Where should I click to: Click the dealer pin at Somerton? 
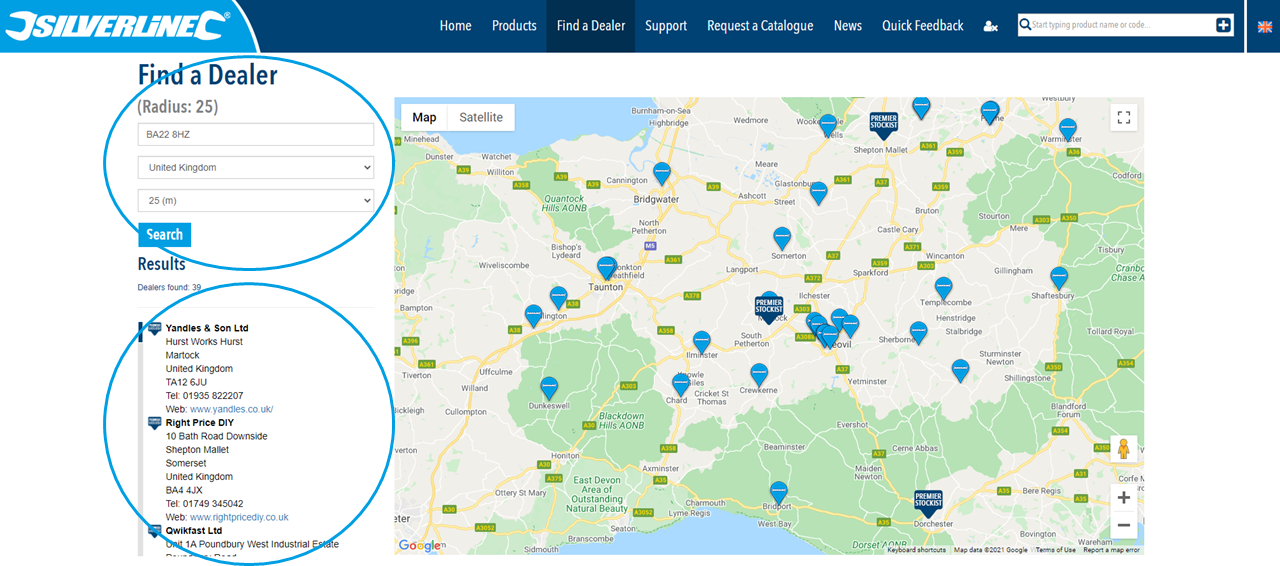pyautogui.click(x=782, y=238)
